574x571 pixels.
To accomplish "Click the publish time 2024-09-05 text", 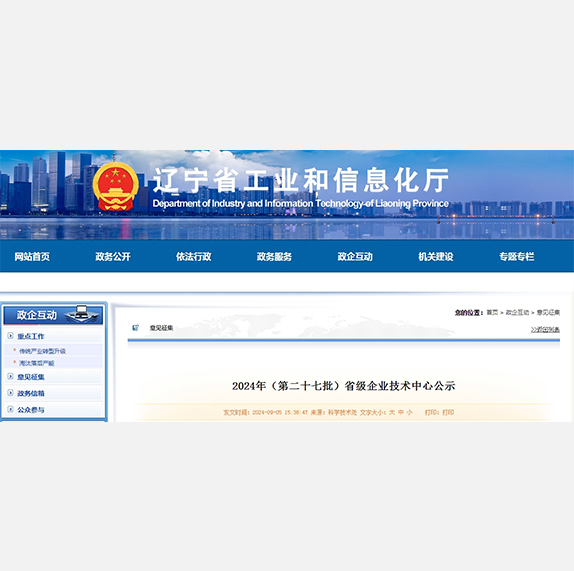I will 267,412.
